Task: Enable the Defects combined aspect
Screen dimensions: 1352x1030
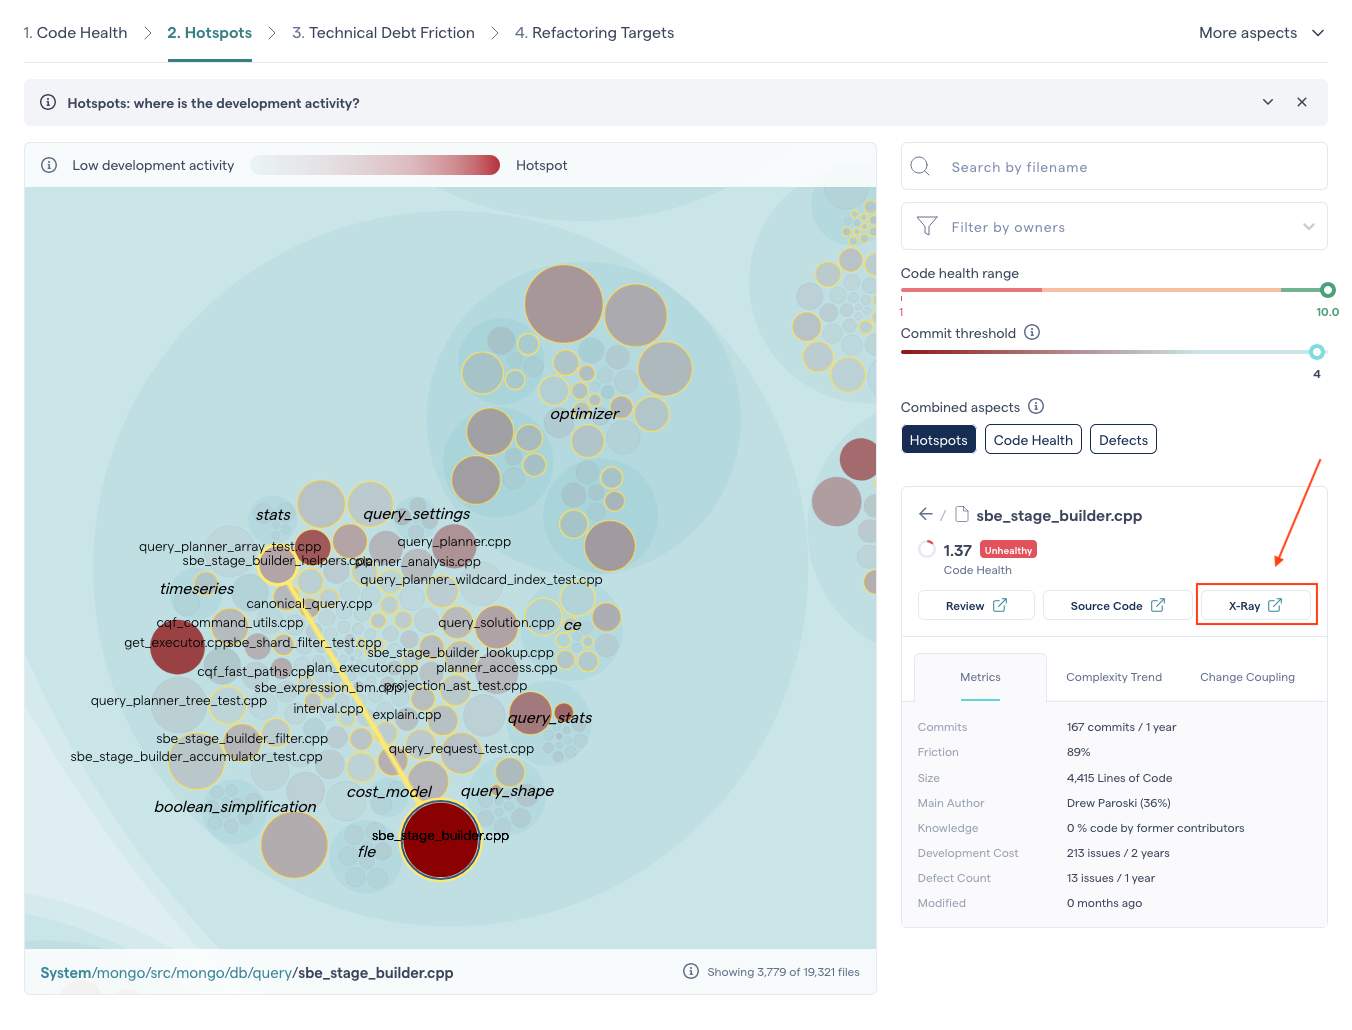Action: click(1122, 440)
